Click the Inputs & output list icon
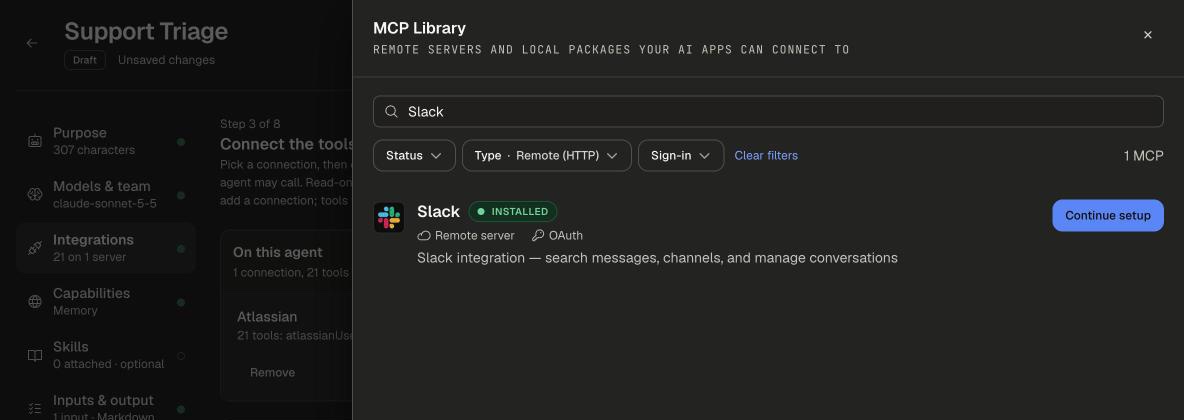The width and height of the screenshot is (1184, 420). [35, 409]
